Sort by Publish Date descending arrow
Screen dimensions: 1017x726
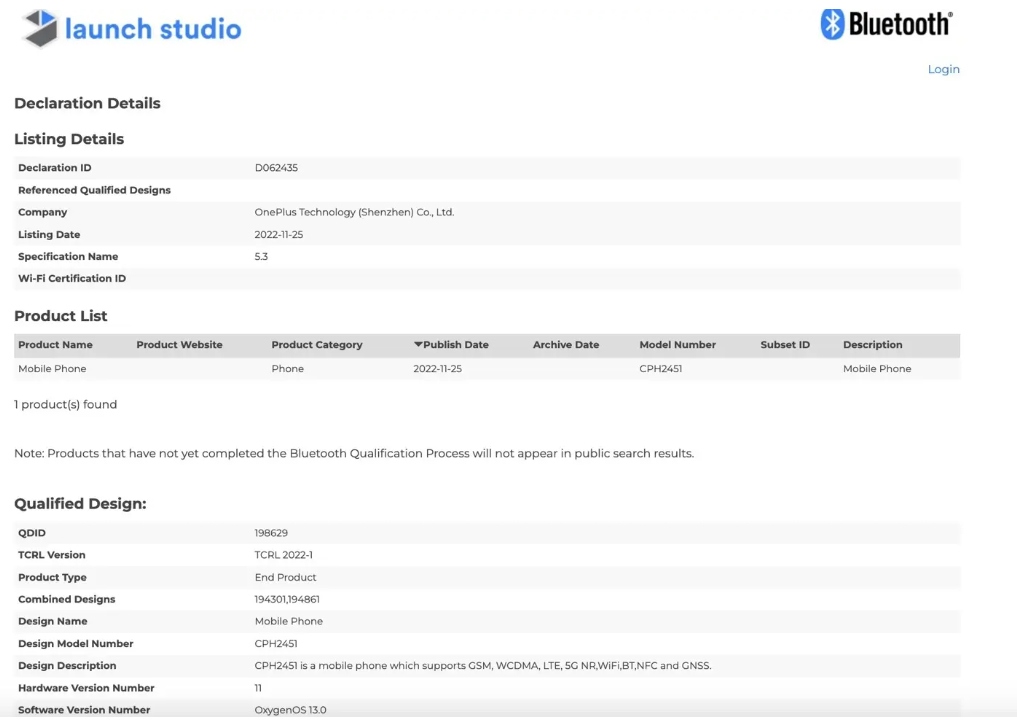[418, 345]
